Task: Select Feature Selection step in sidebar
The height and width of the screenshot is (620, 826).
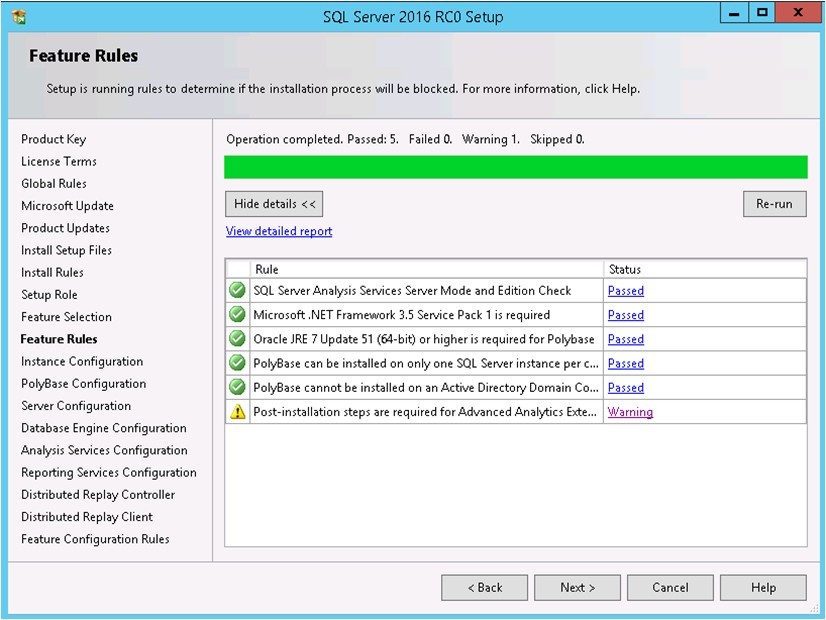Action: click(66, 317)
